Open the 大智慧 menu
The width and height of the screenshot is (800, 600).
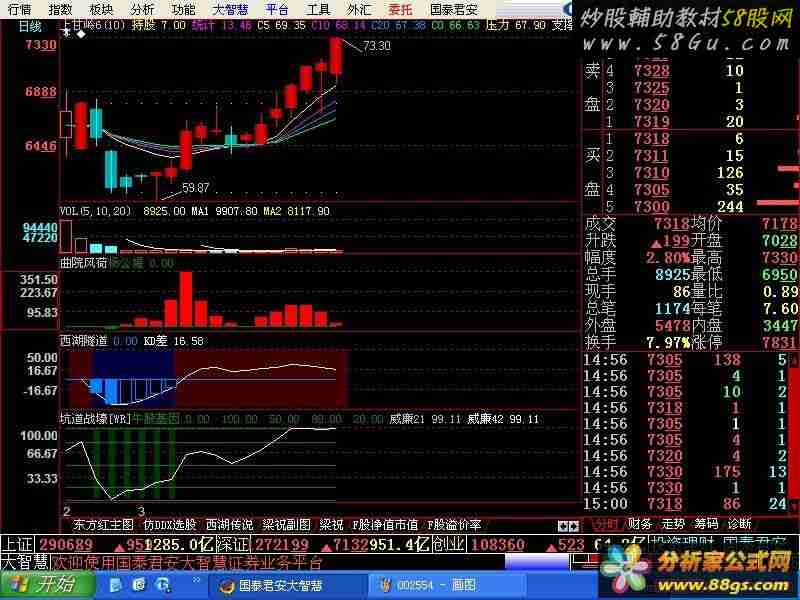click(230, 10)
